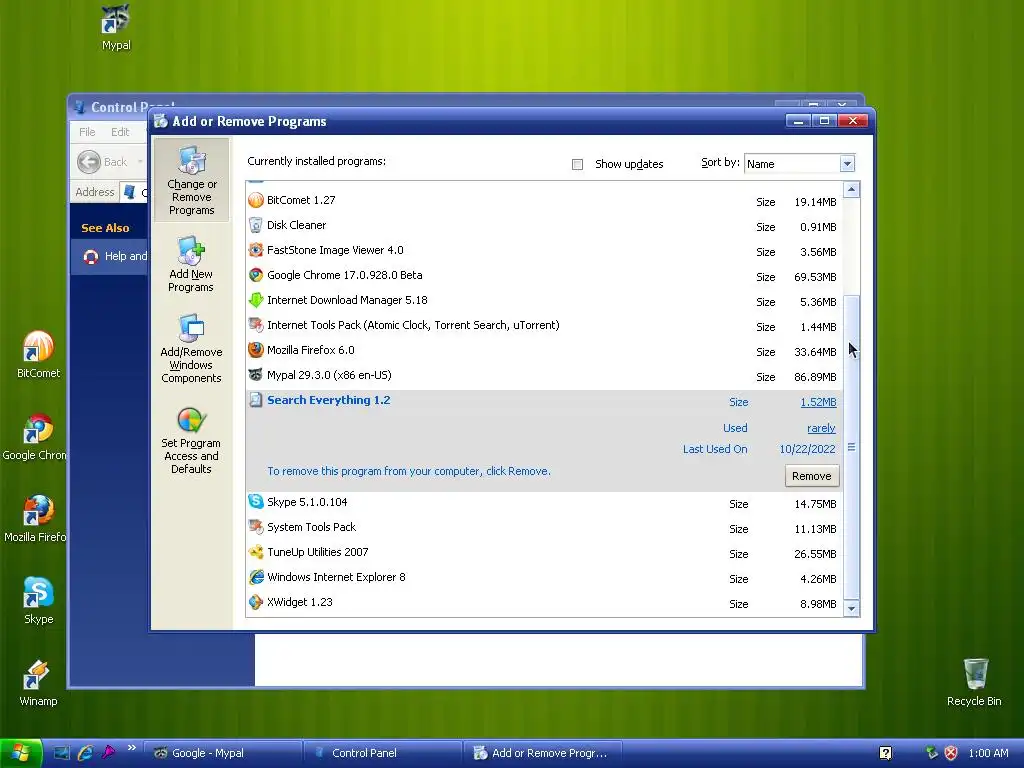Expand hidden quick launch items chevron

click(131, 748)
